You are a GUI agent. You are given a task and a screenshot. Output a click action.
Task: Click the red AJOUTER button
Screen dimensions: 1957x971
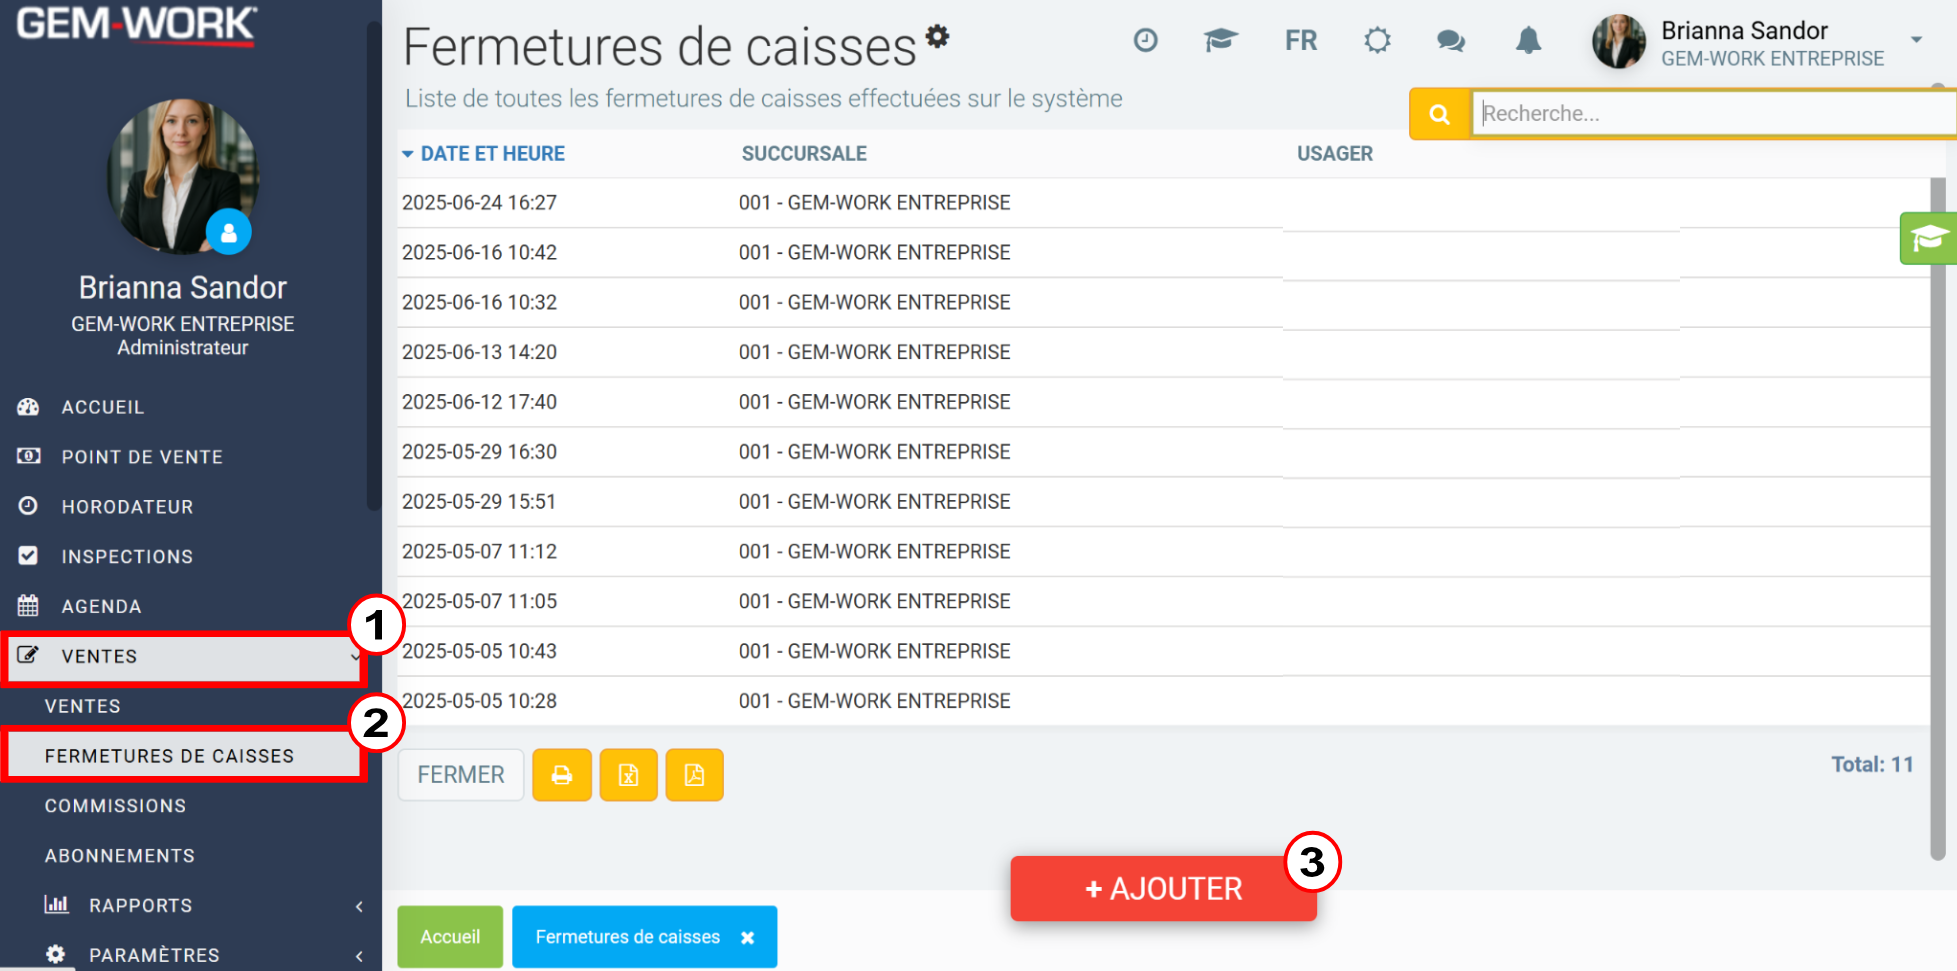tap(1163, 889)
